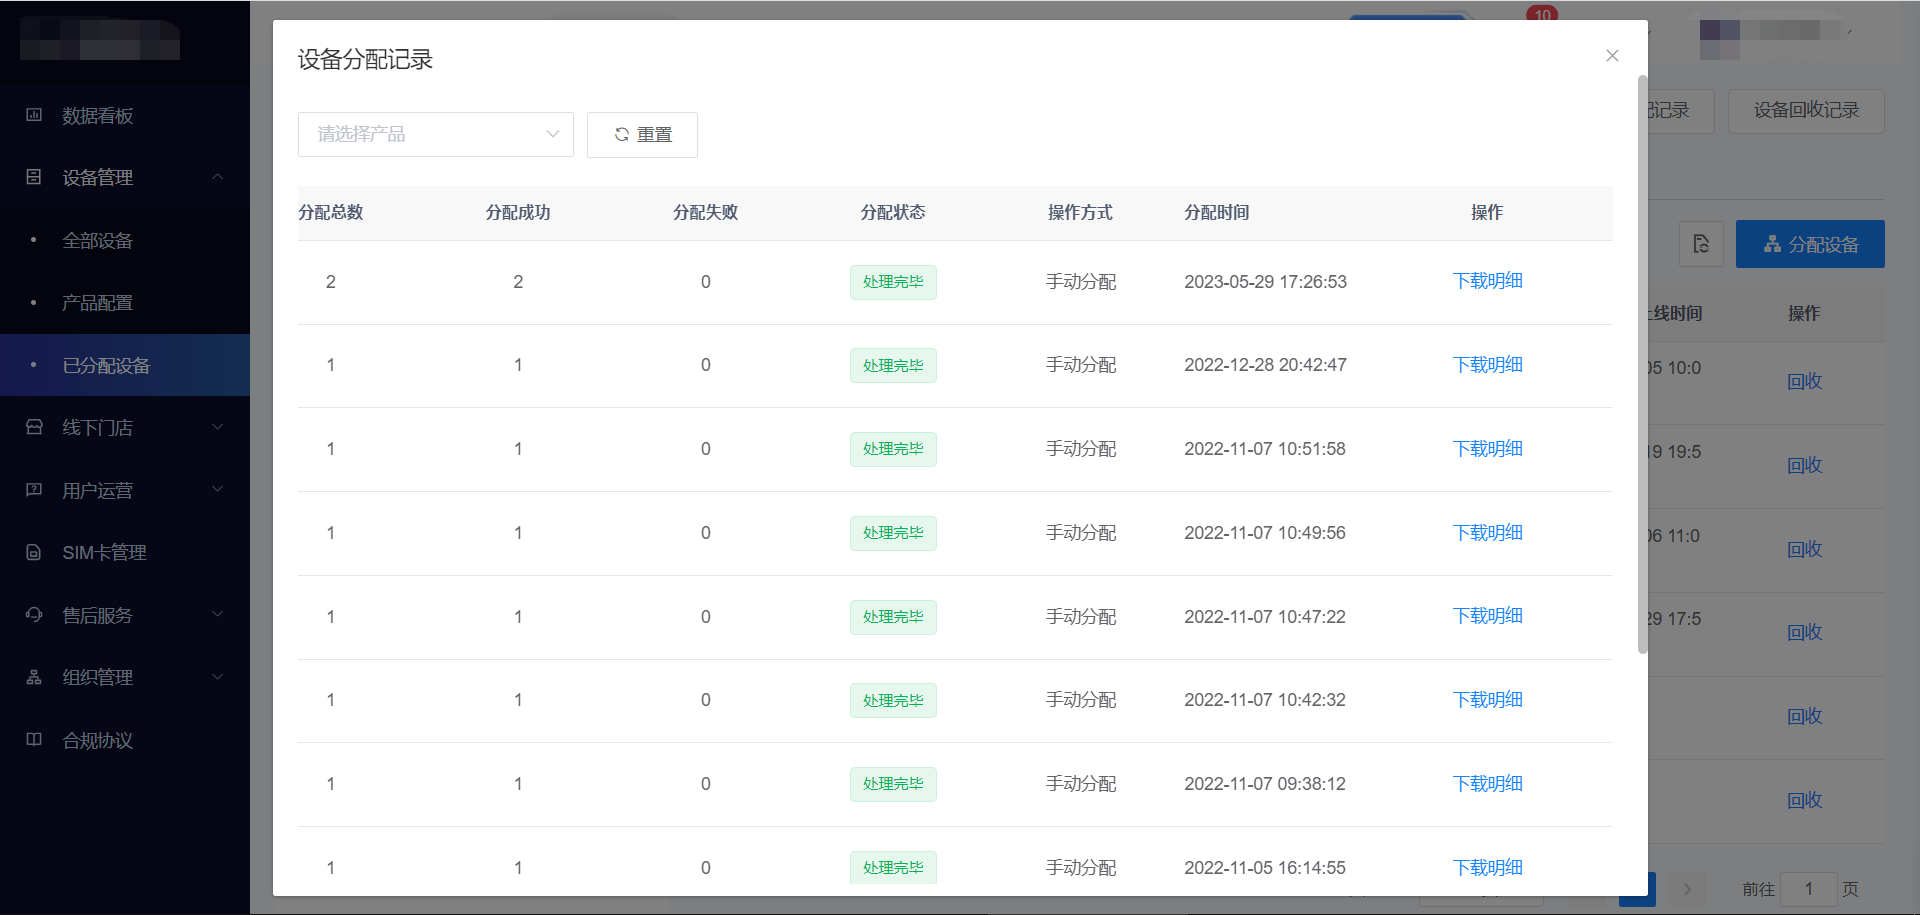This screenshot has height=915, width=1920.
Task: Click the 线下门店 store icon
Action: pos(34,427)
